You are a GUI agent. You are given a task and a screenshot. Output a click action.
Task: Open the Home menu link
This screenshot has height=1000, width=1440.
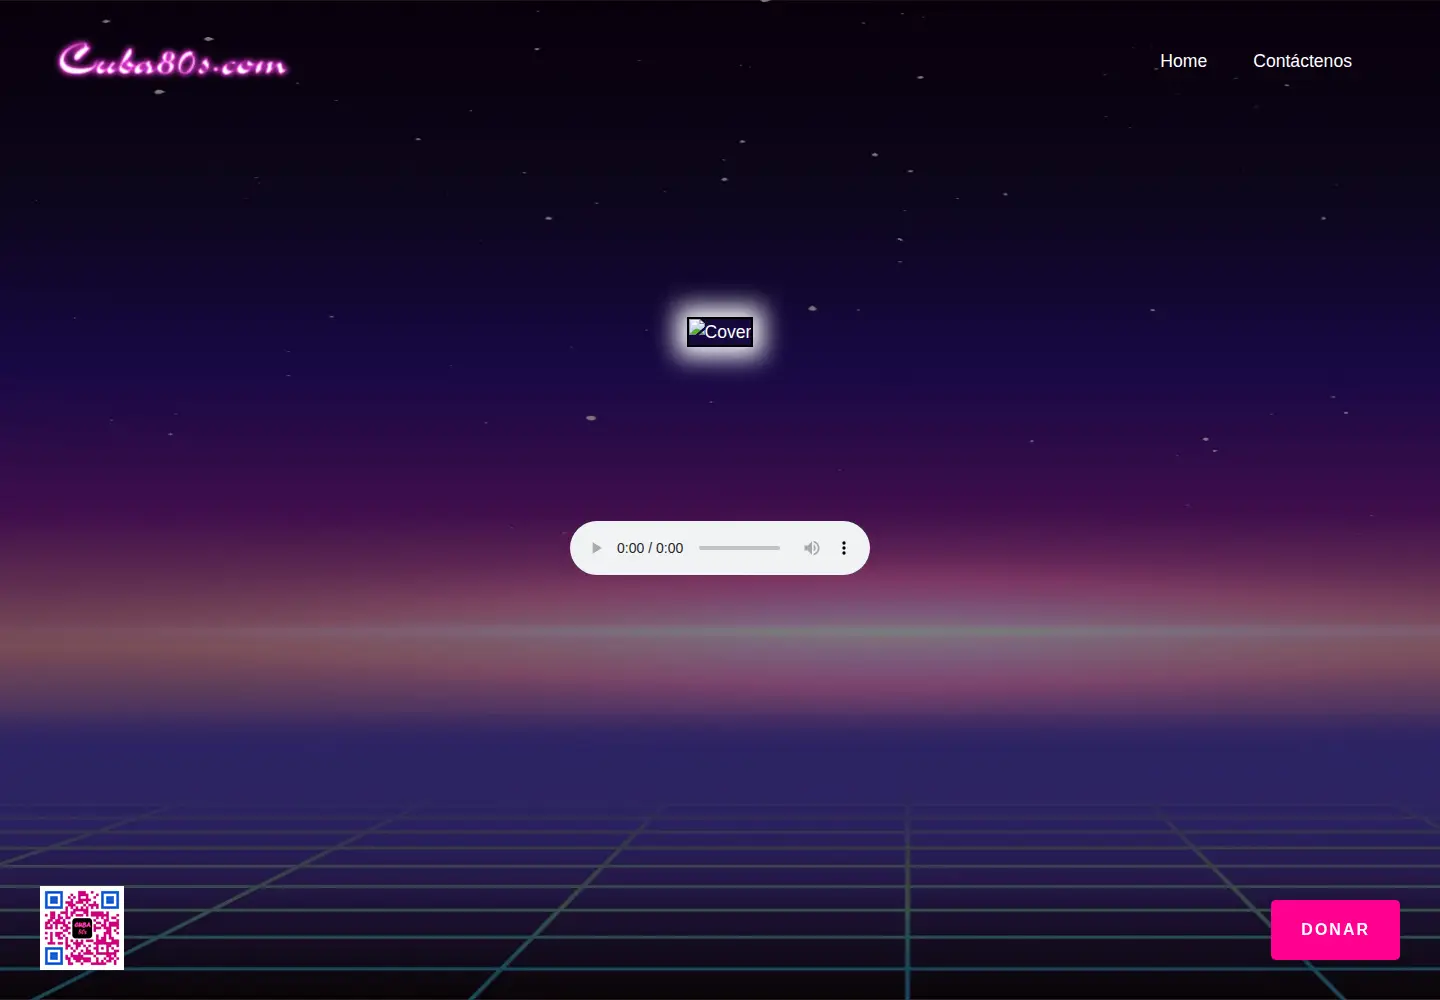(1183, 61)
